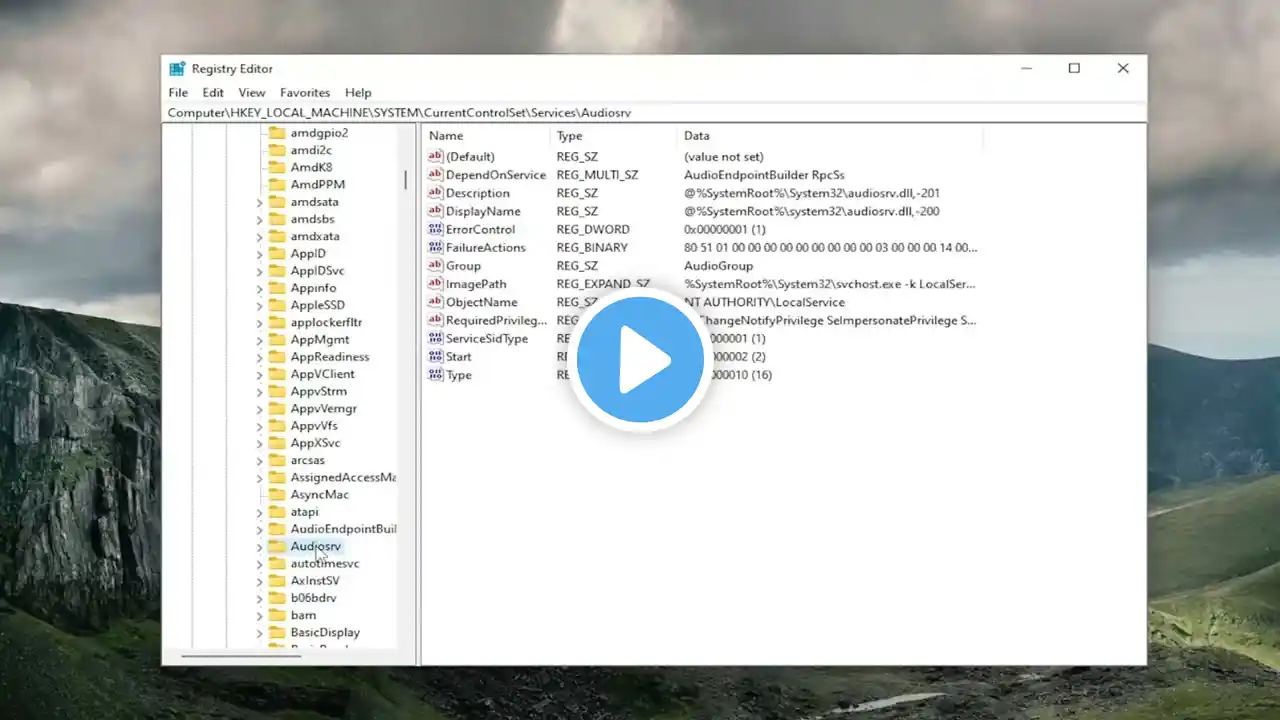Expand the amdsata key chevron
Image resolution: width=1280 pixels, height=720 pixels.
pyautogui.click(x=259, y=202)
